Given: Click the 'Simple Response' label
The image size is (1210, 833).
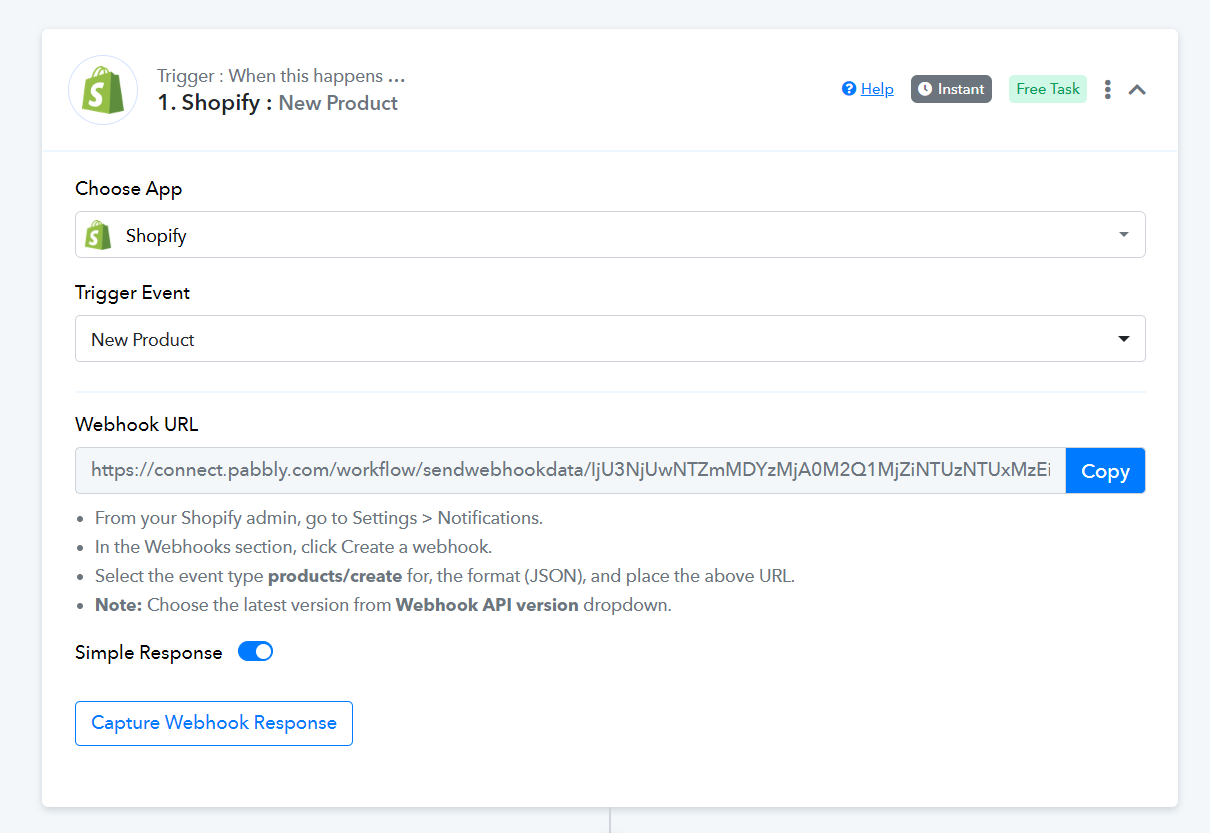Looking at the screenshot, I should tap(149, 652).
